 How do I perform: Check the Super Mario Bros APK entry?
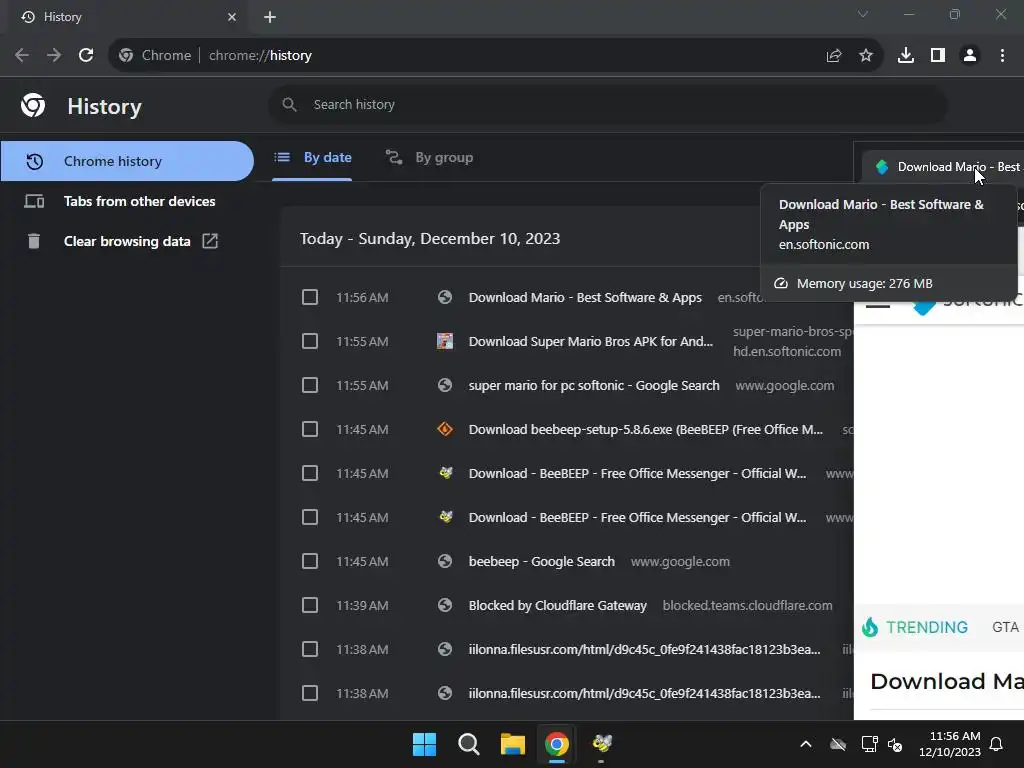pos(310,341)
